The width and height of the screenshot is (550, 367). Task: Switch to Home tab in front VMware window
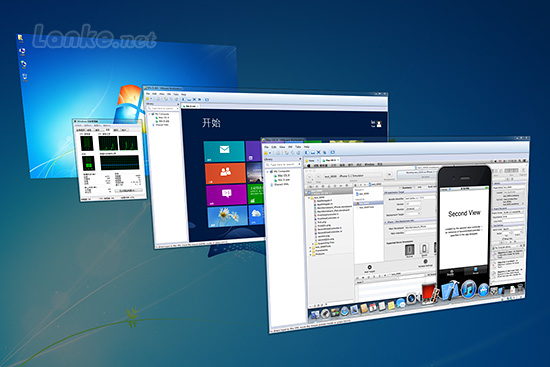tap(311, 161)
